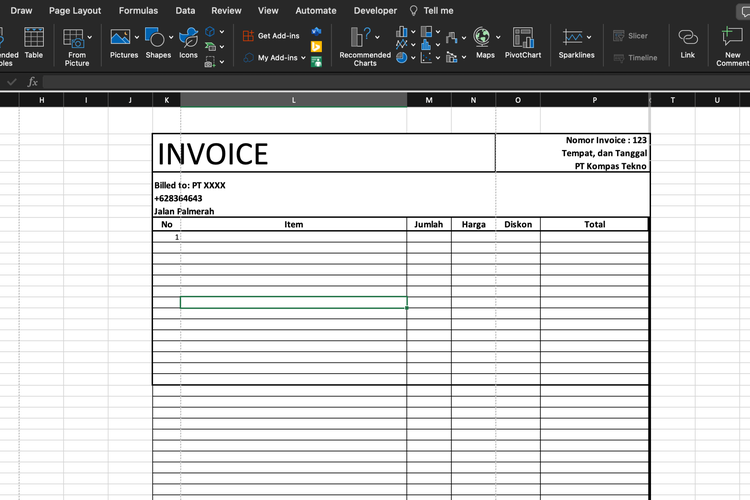Click the Column chart icon

pyautogui.click(x=402, y=32)
